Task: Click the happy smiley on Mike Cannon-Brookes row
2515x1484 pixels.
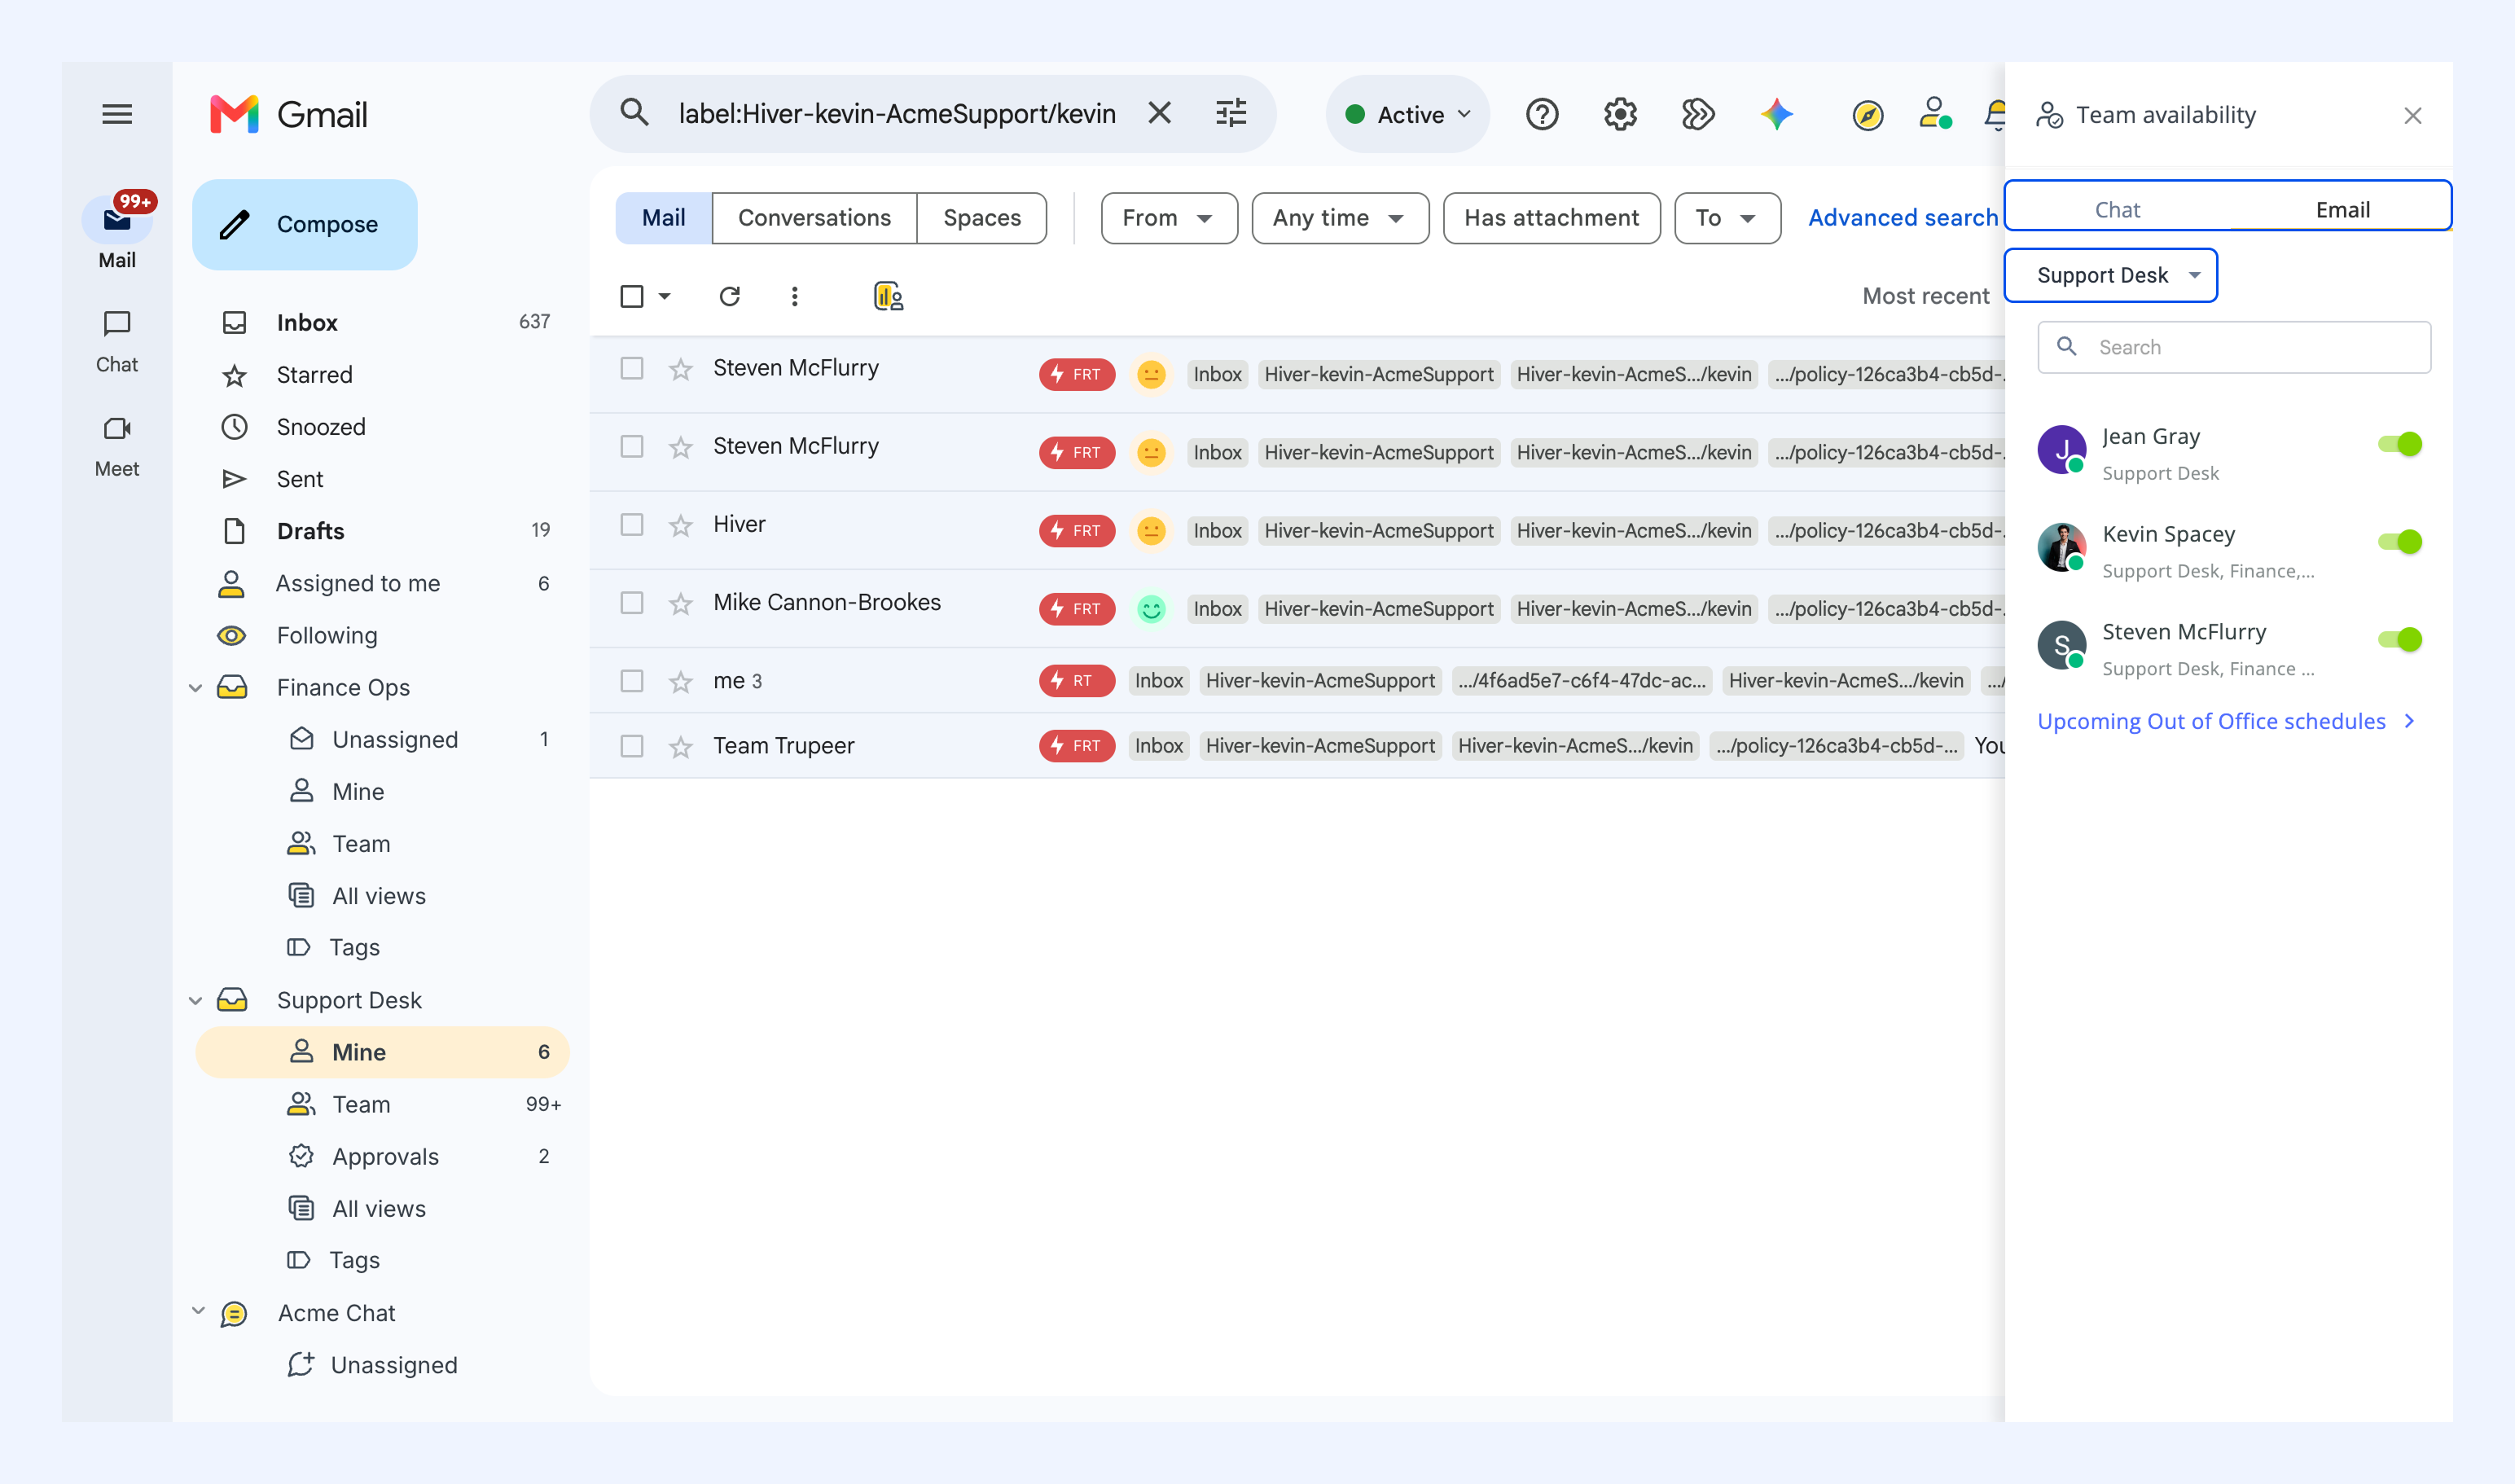Action: click(1151, 609)
